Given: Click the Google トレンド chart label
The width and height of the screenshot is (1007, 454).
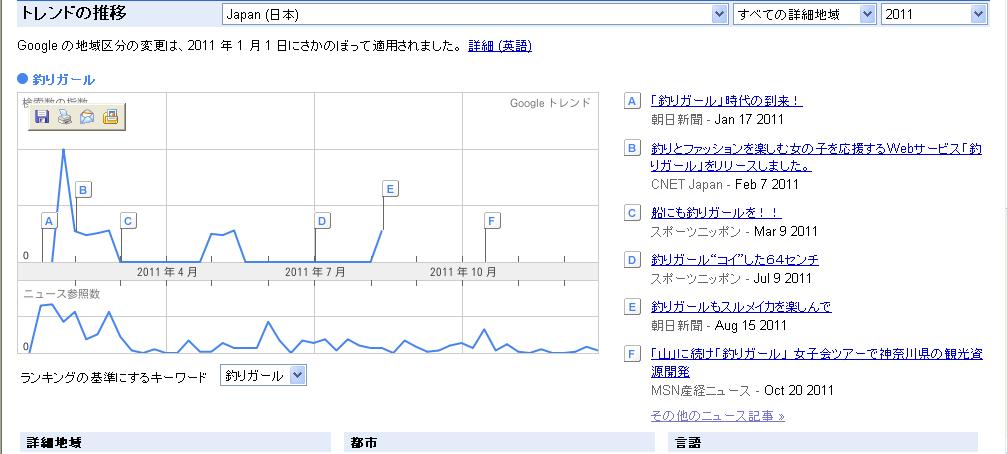Looking at the screenshot, I should 550,103.
